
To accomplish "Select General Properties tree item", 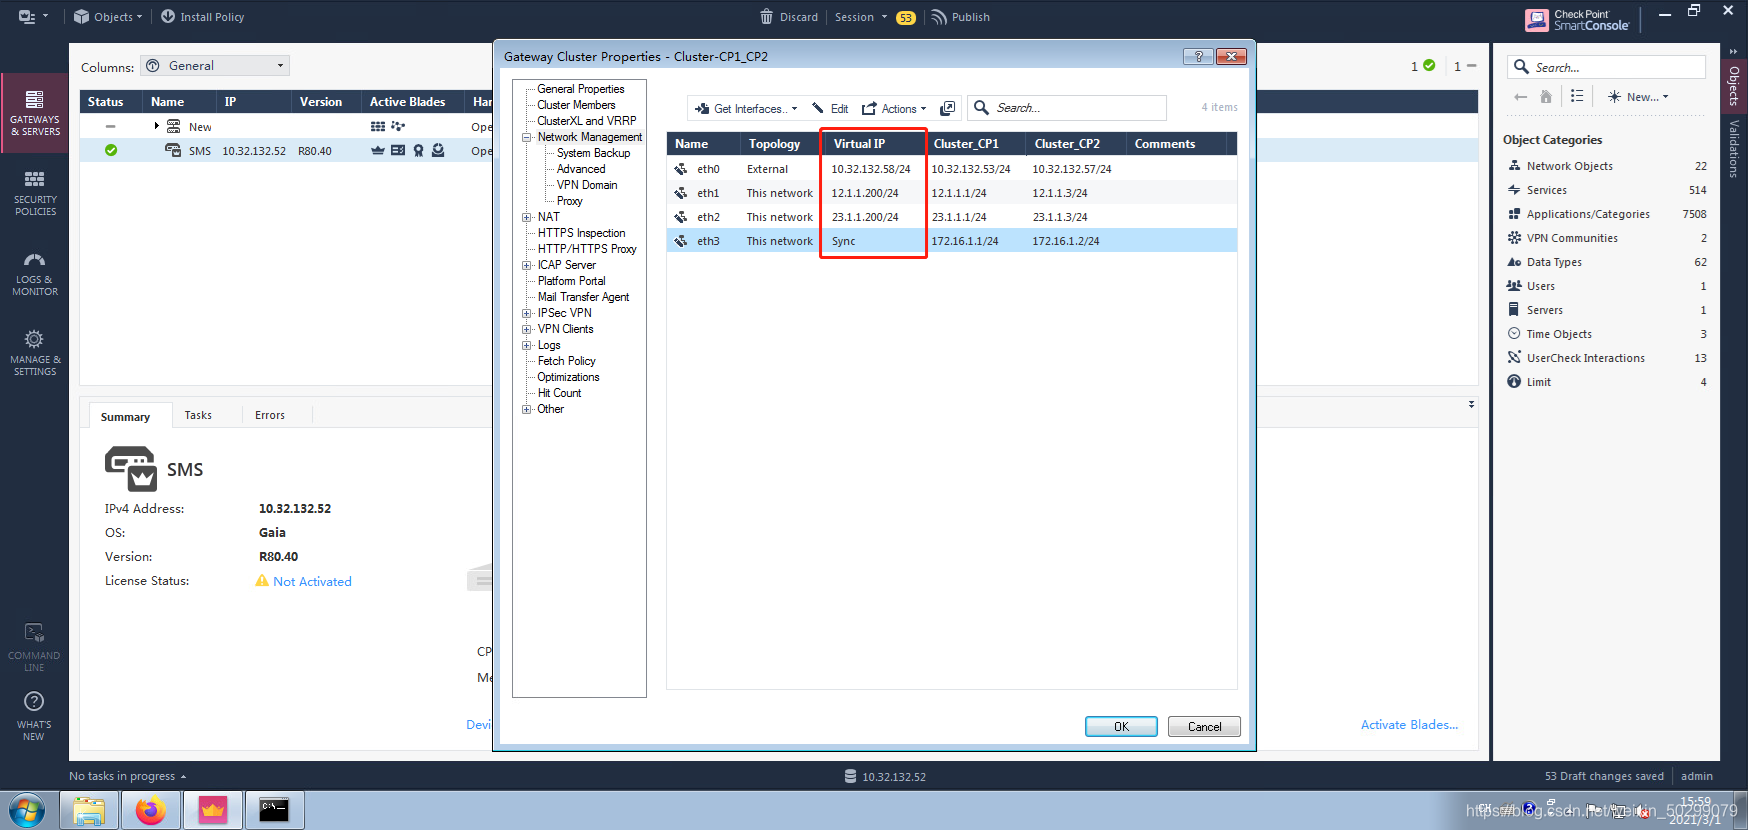I will click(580, 89).
